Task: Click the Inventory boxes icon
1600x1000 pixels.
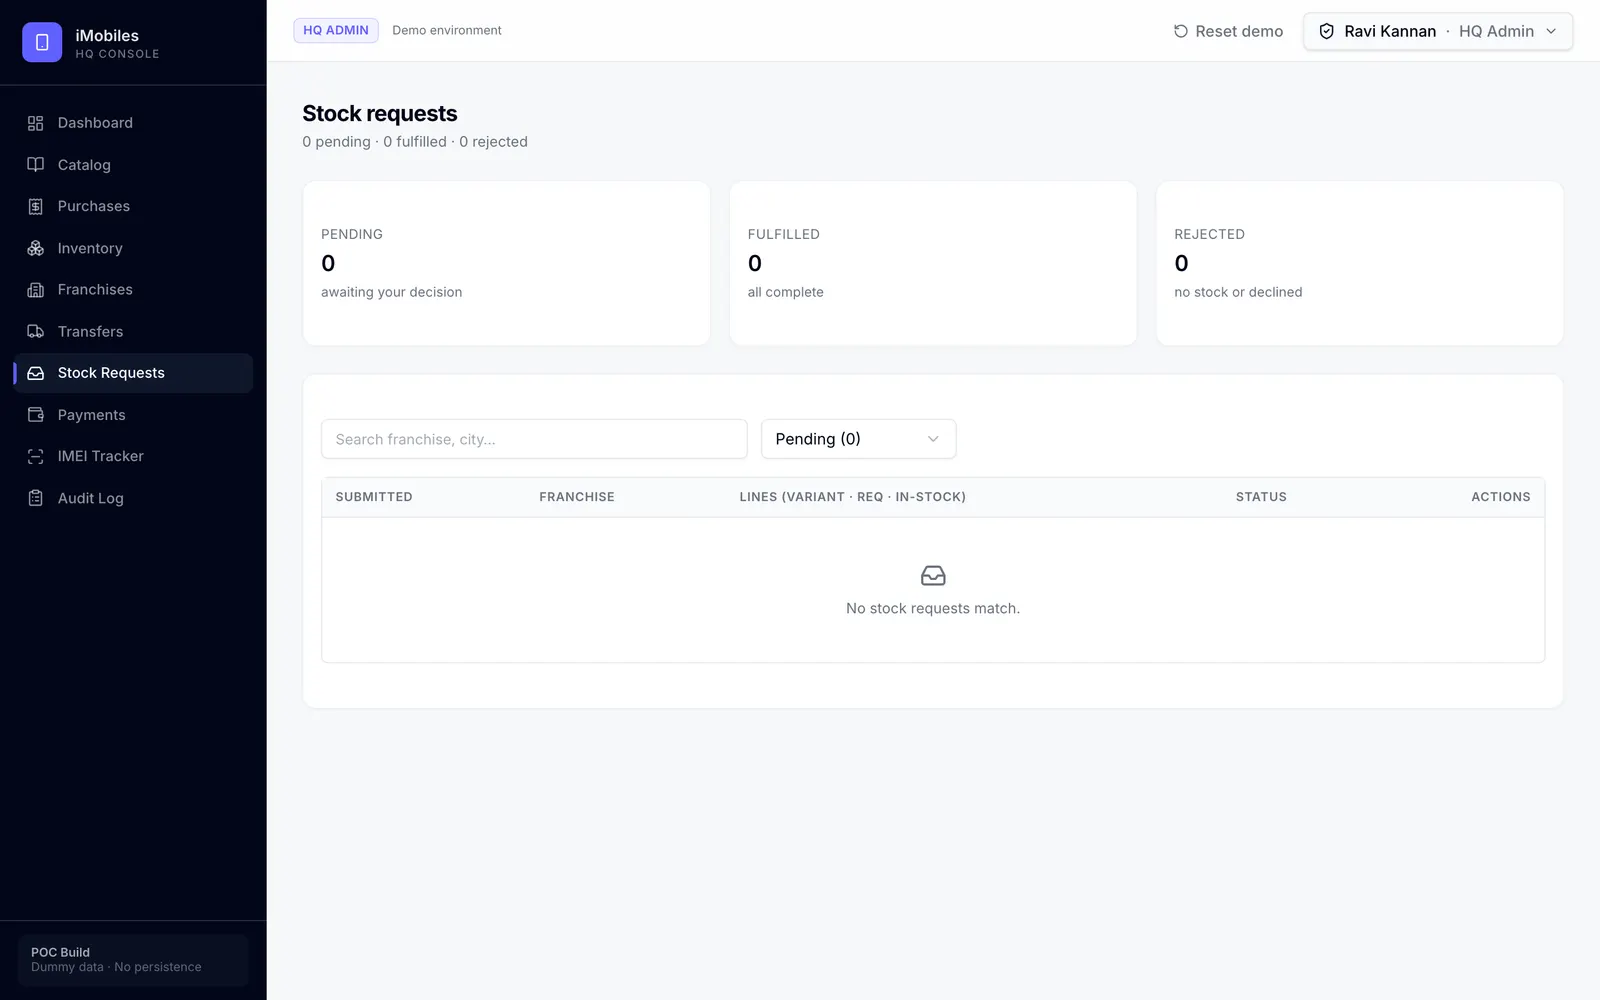Action: click(36, 248)
